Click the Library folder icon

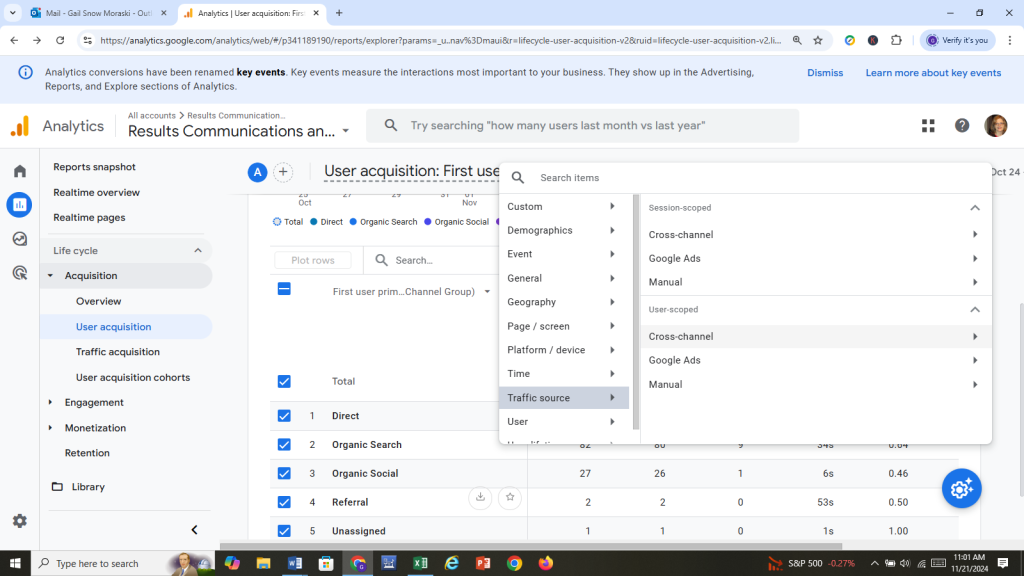57,487
